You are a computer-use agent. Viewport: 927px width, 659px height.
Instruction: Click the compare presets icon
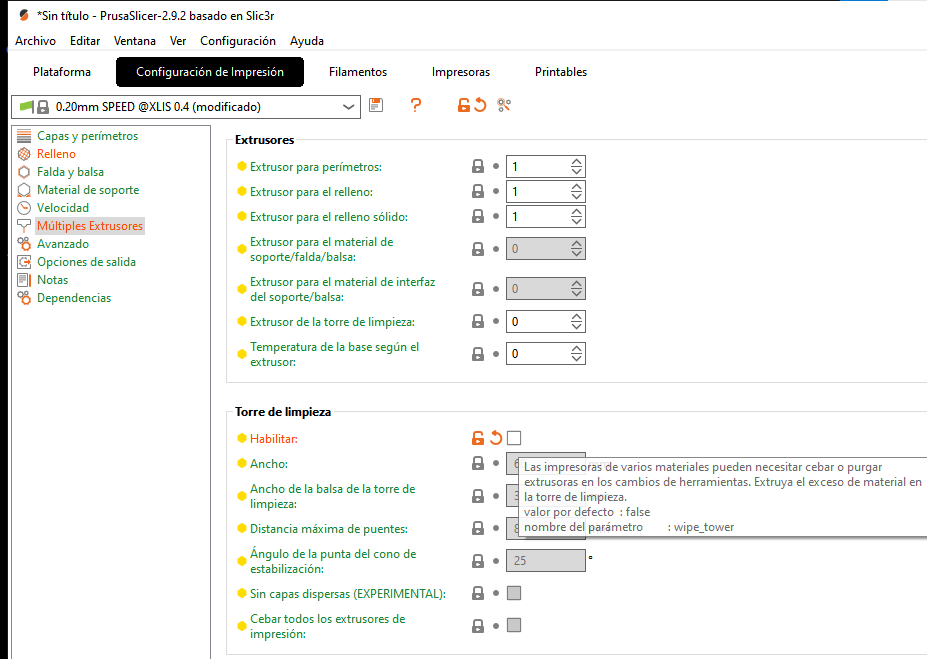pyautogui.click(x=504, y=105)
